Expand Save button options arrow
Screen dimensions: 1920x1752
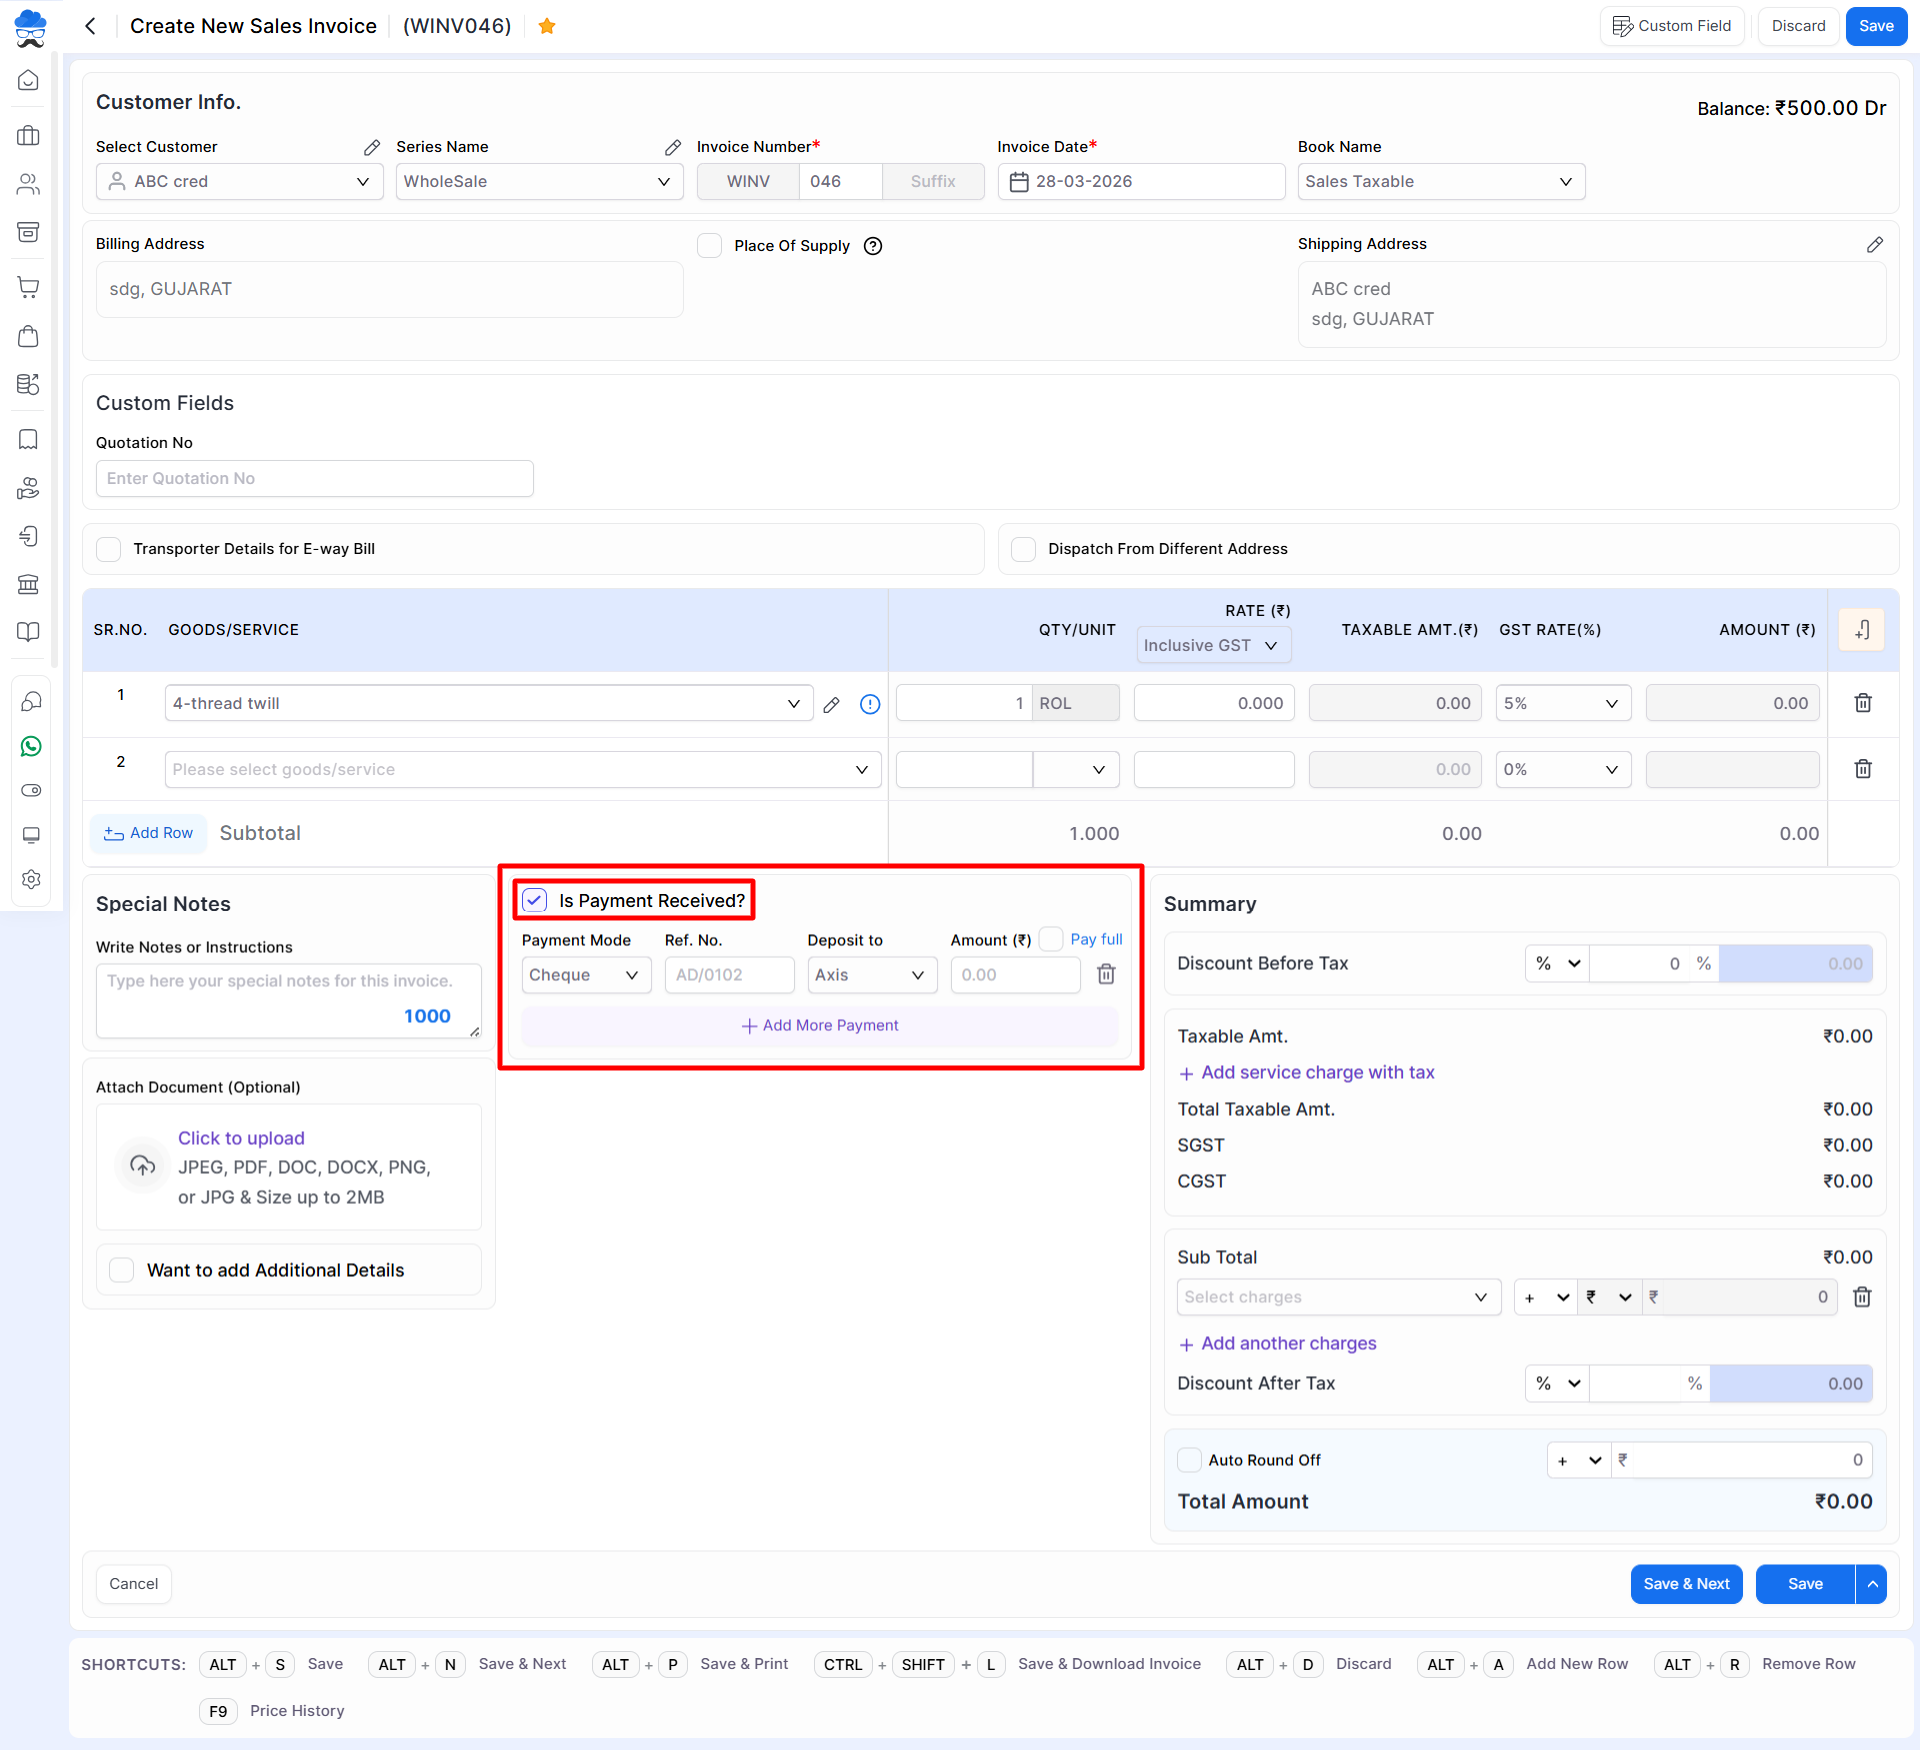(1872, 1584)
